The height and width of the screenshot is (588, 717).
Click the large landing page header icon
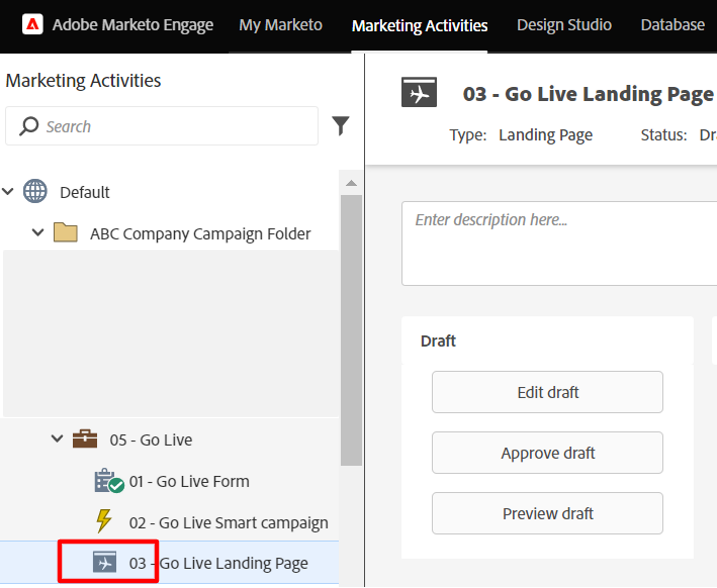click(x=419, y=92)
